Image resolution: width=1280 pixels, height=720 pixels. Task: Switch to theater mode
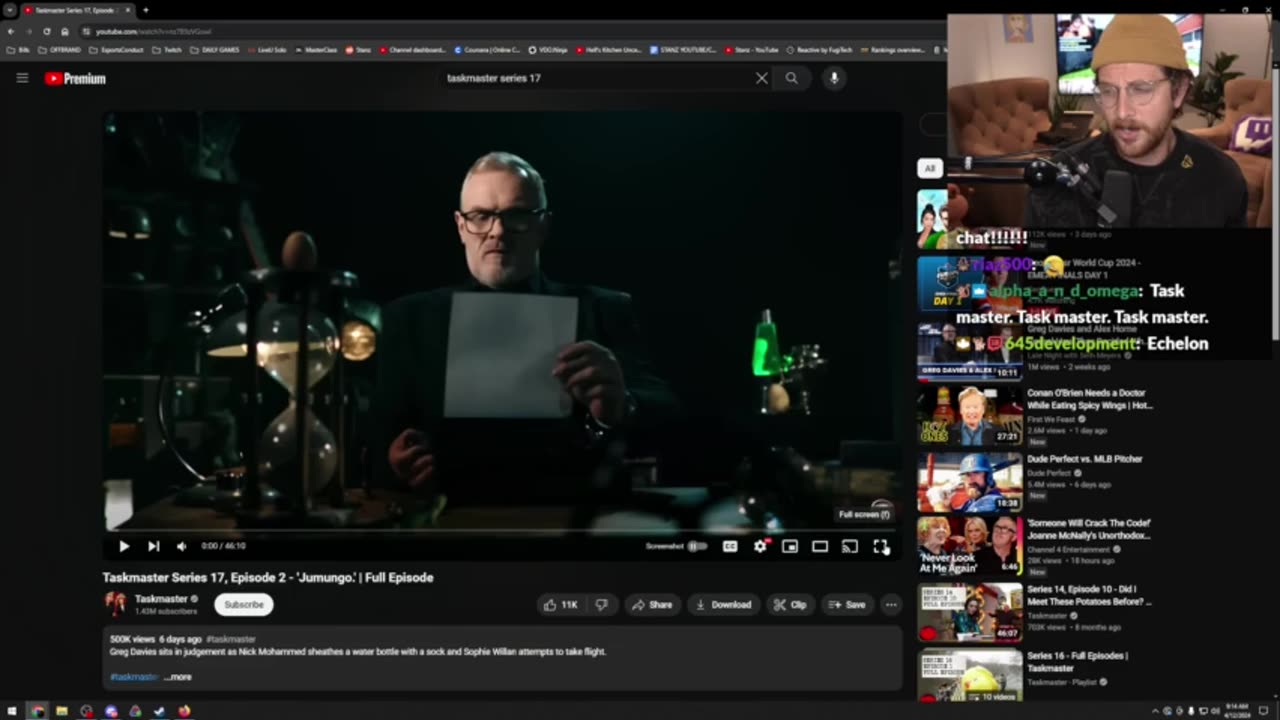(820, 546)
